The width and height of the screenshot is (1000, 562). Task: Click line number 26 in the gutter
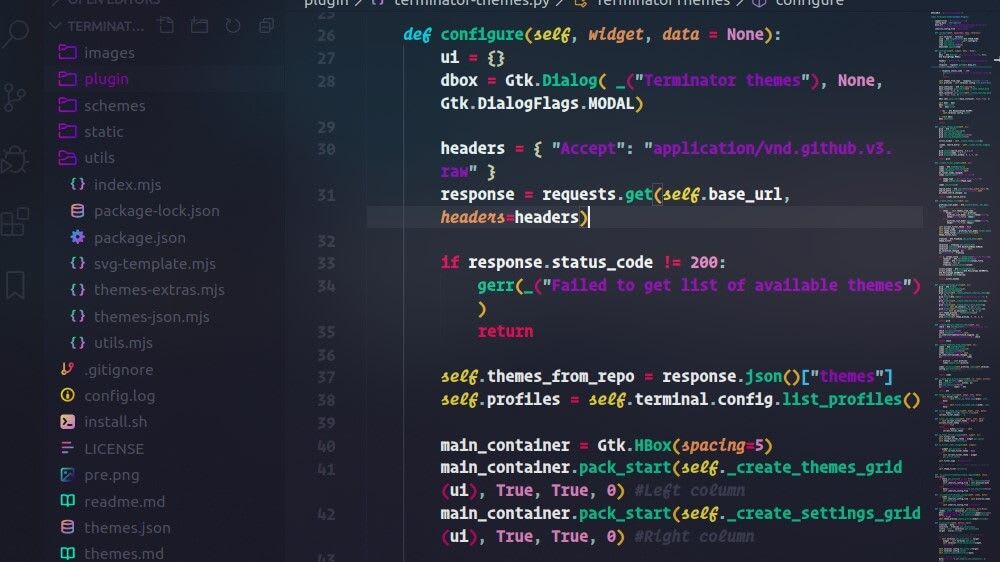tap(326, 36)
